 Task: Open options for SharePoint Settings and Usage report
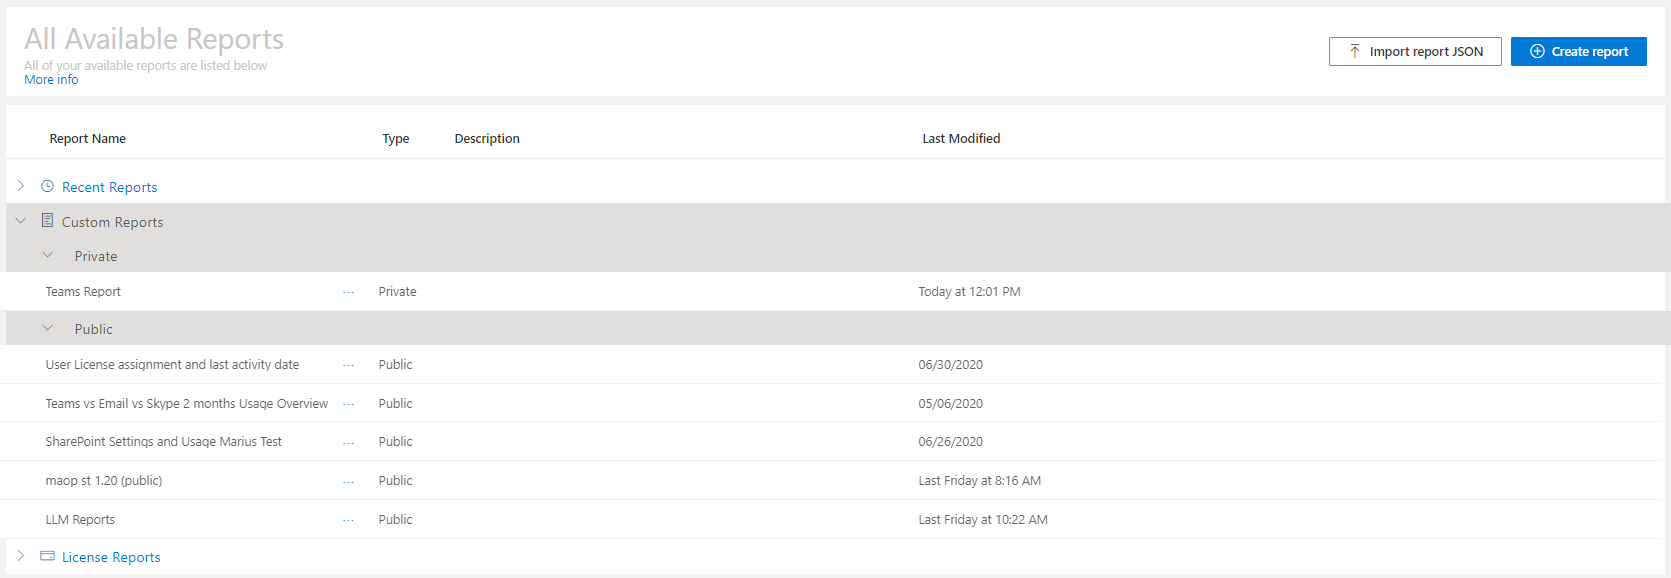tap(348, 442)
